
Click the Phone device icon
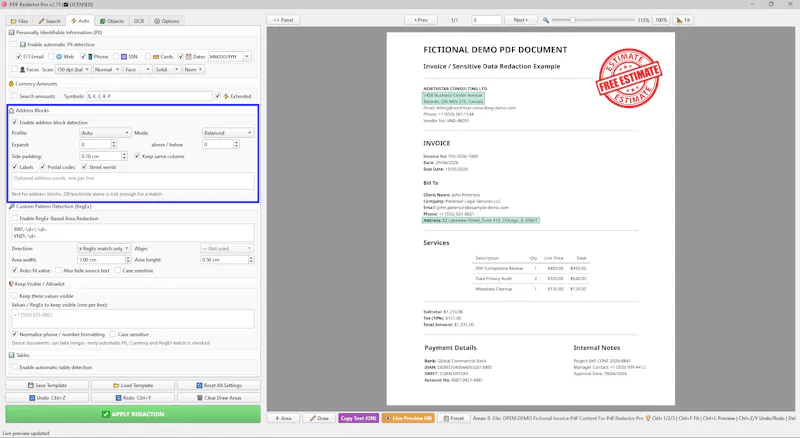[x=90, y=57]
